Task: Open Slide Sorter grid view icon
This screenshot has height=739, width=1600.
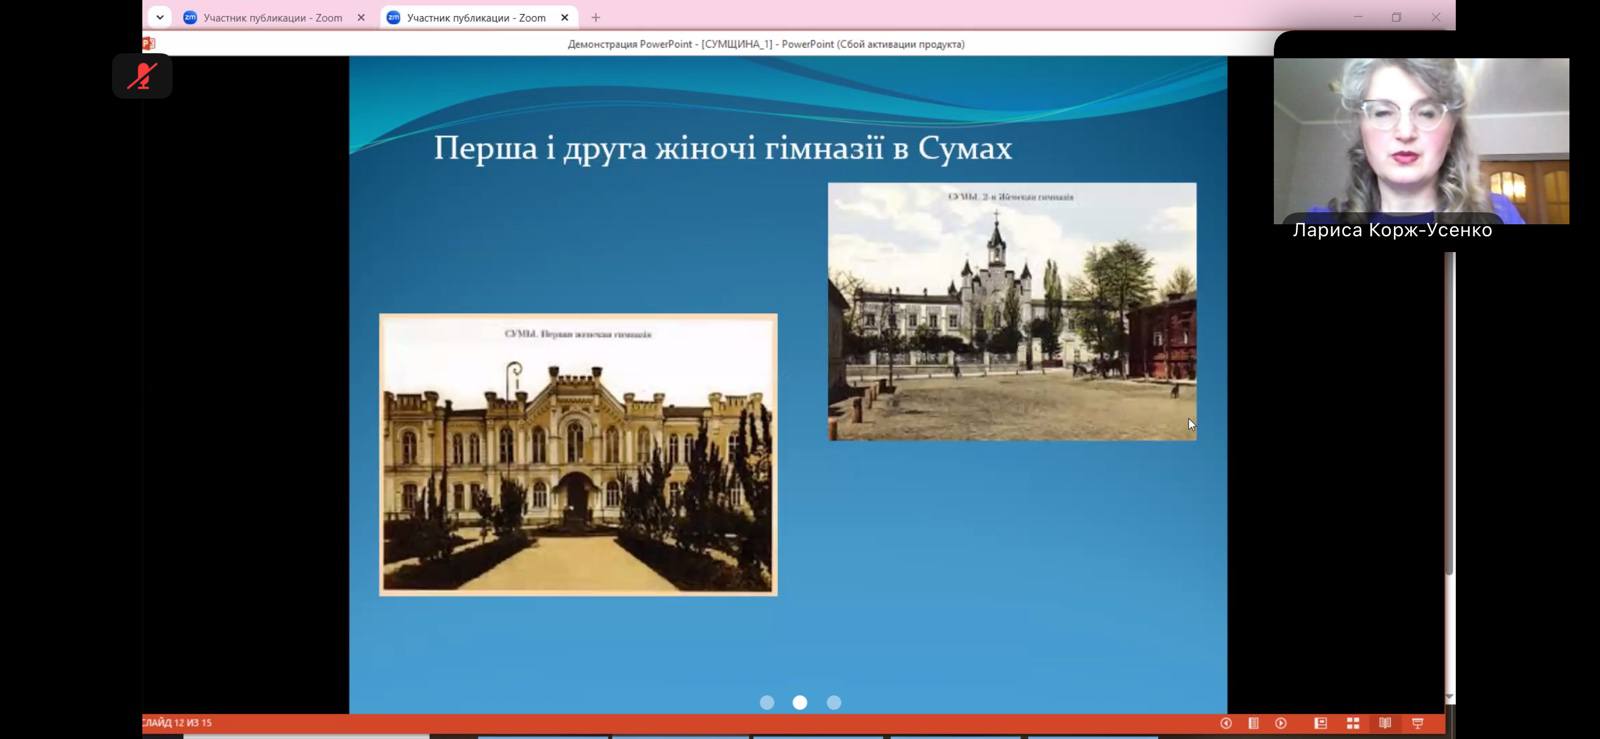Action: (1353, 723)
